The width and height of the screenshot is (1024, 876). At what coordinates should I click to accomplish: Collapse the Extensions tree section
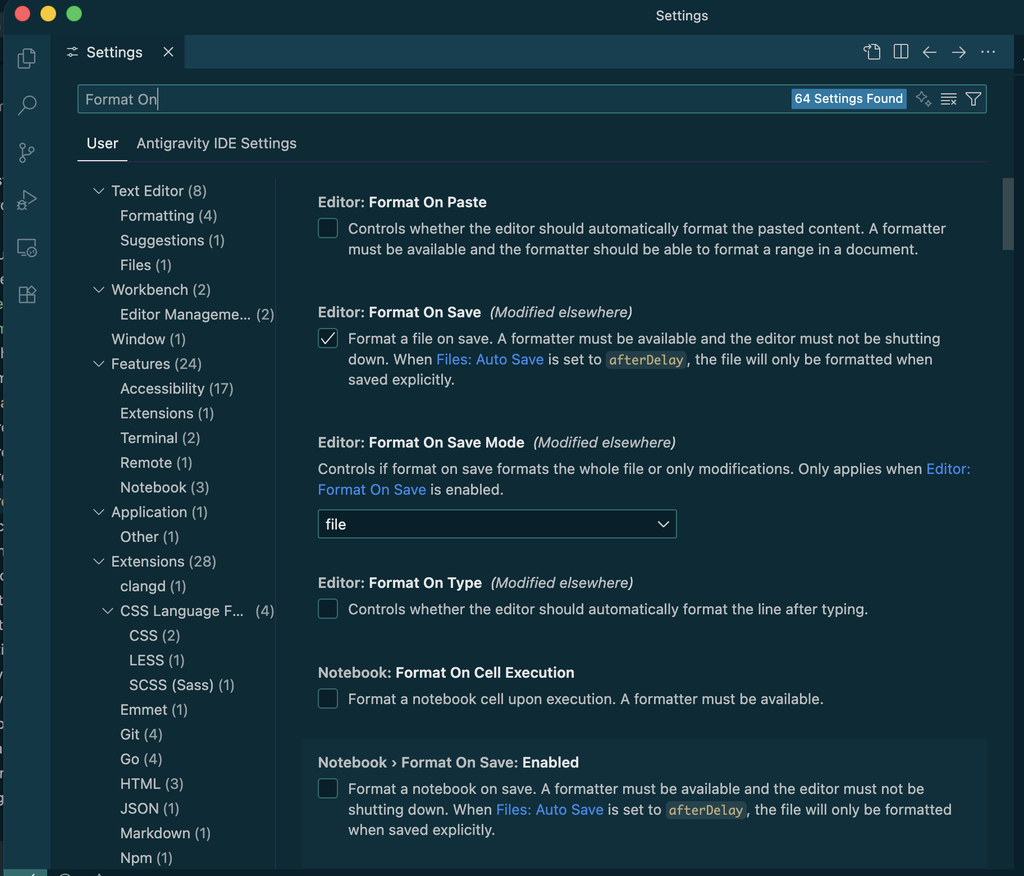click(99, 561)
